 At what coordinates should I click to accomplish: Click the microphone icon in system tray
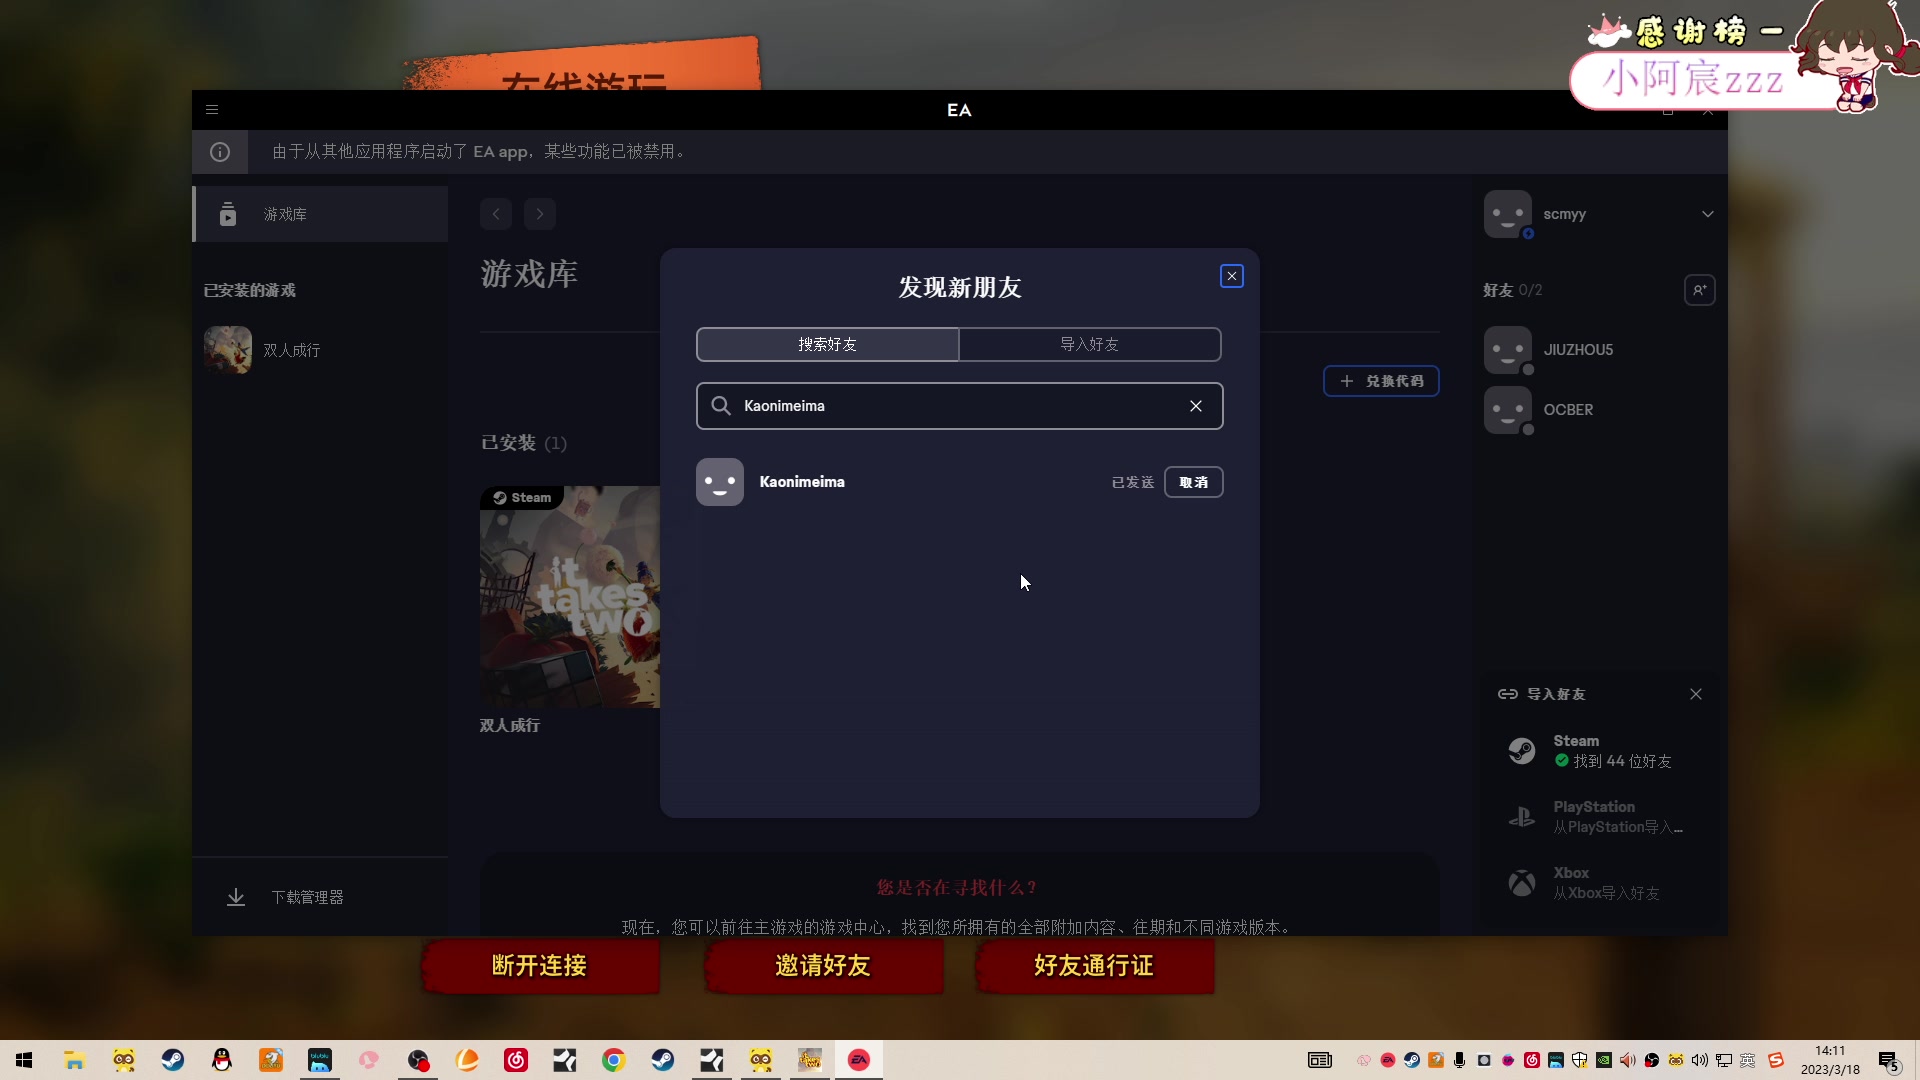1460,1060
